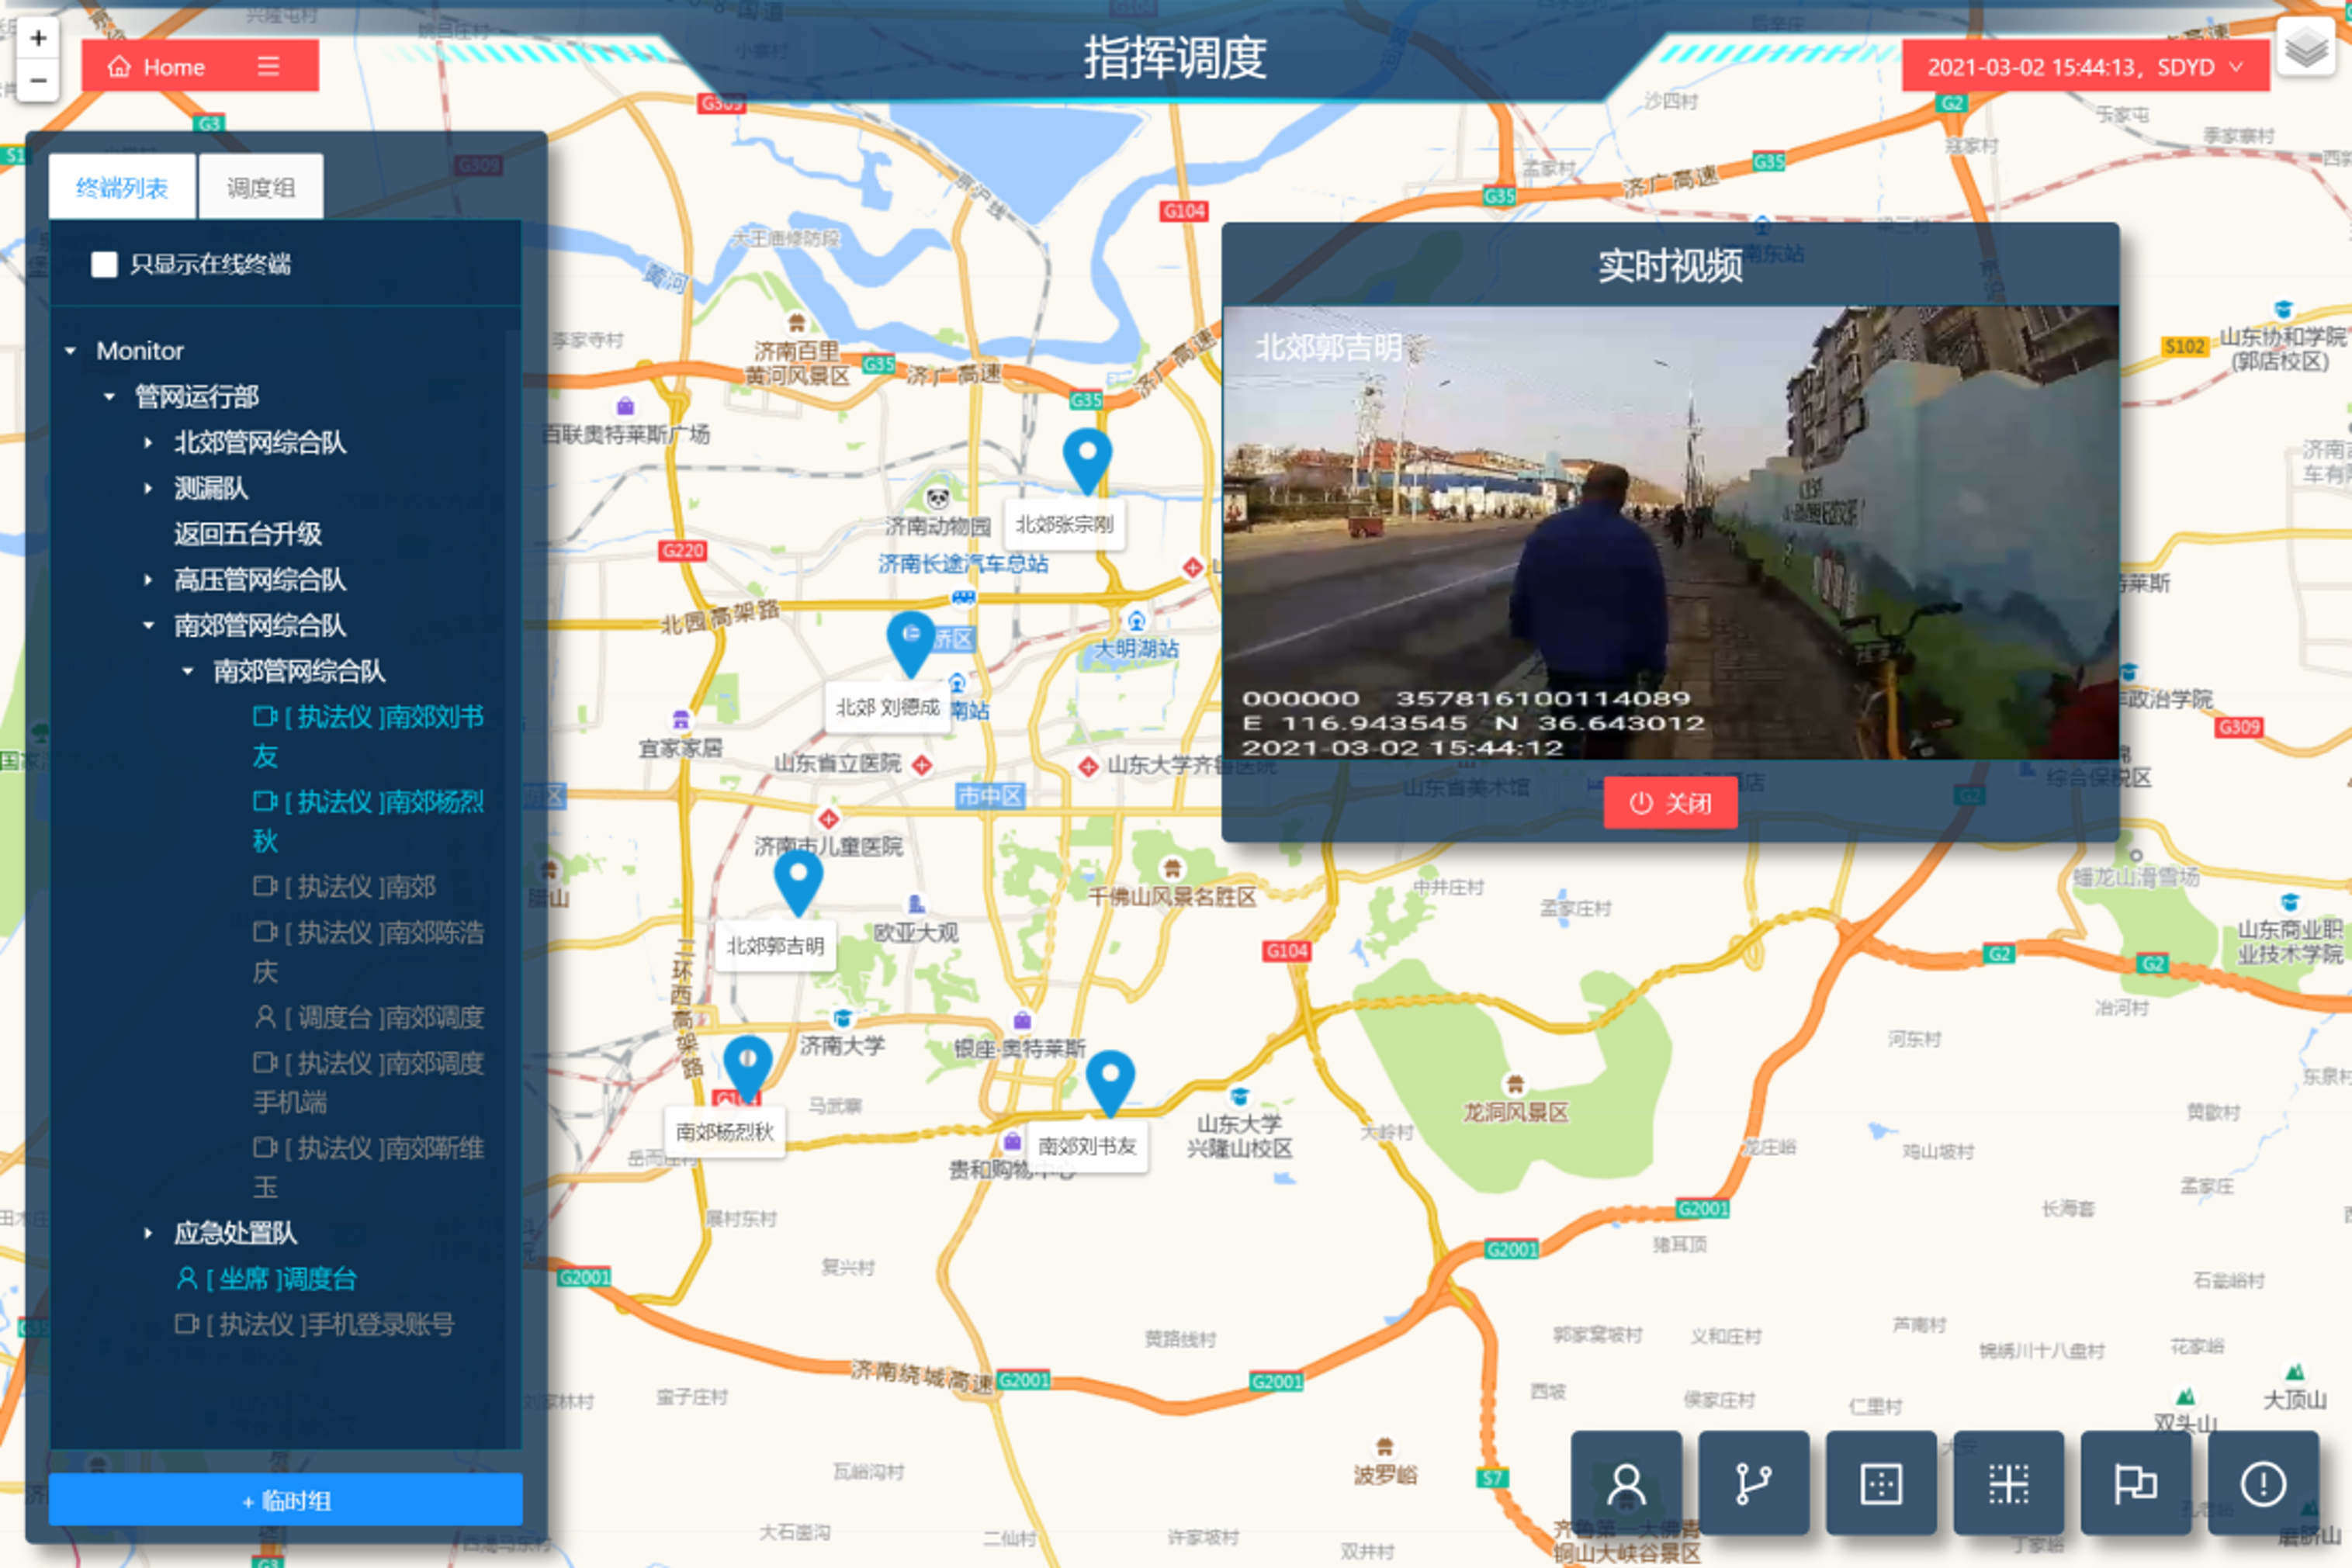Click the 临时组 add button

[285, 1499]
